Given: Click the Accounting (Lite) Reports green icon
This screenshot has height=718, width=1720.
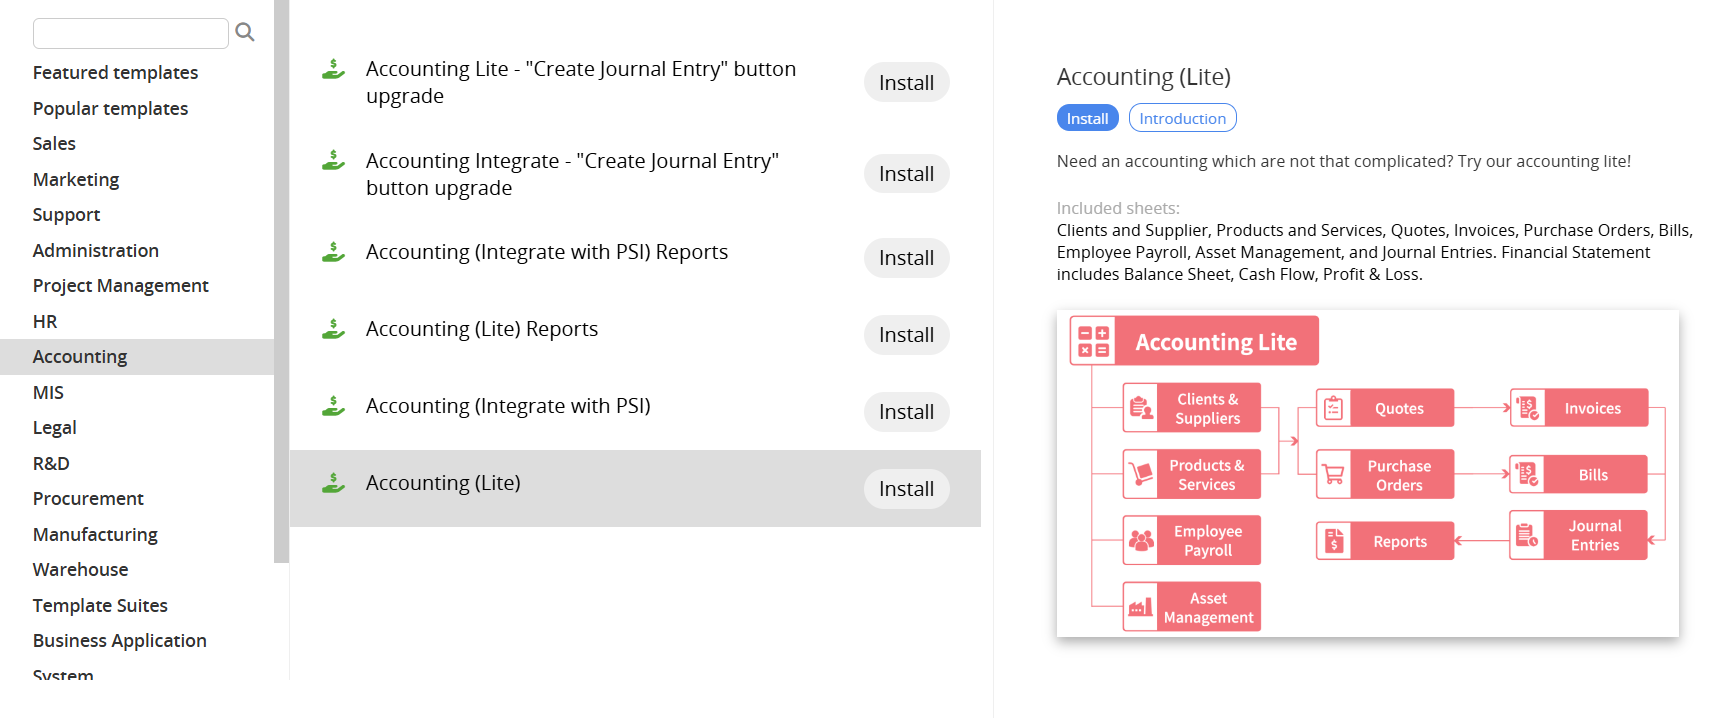Looking at the screenshot, I should pyautogui.click(x=333, y=330).
